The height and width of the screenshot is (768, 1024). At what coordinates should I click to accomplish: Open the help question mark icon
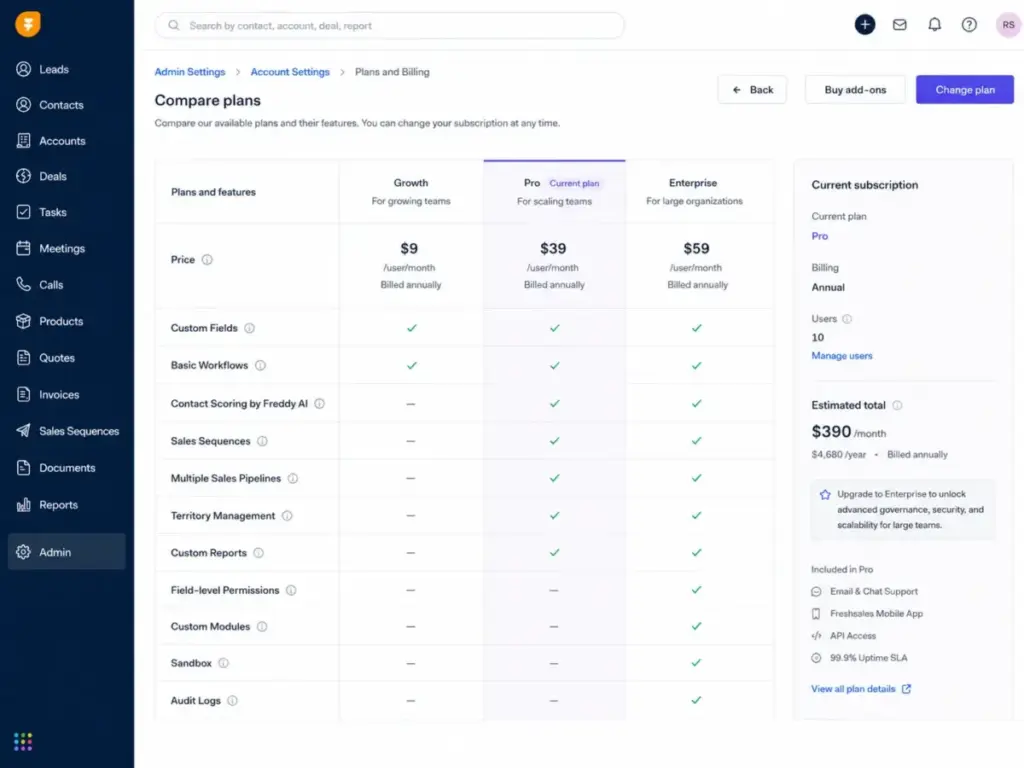point(969,25)
